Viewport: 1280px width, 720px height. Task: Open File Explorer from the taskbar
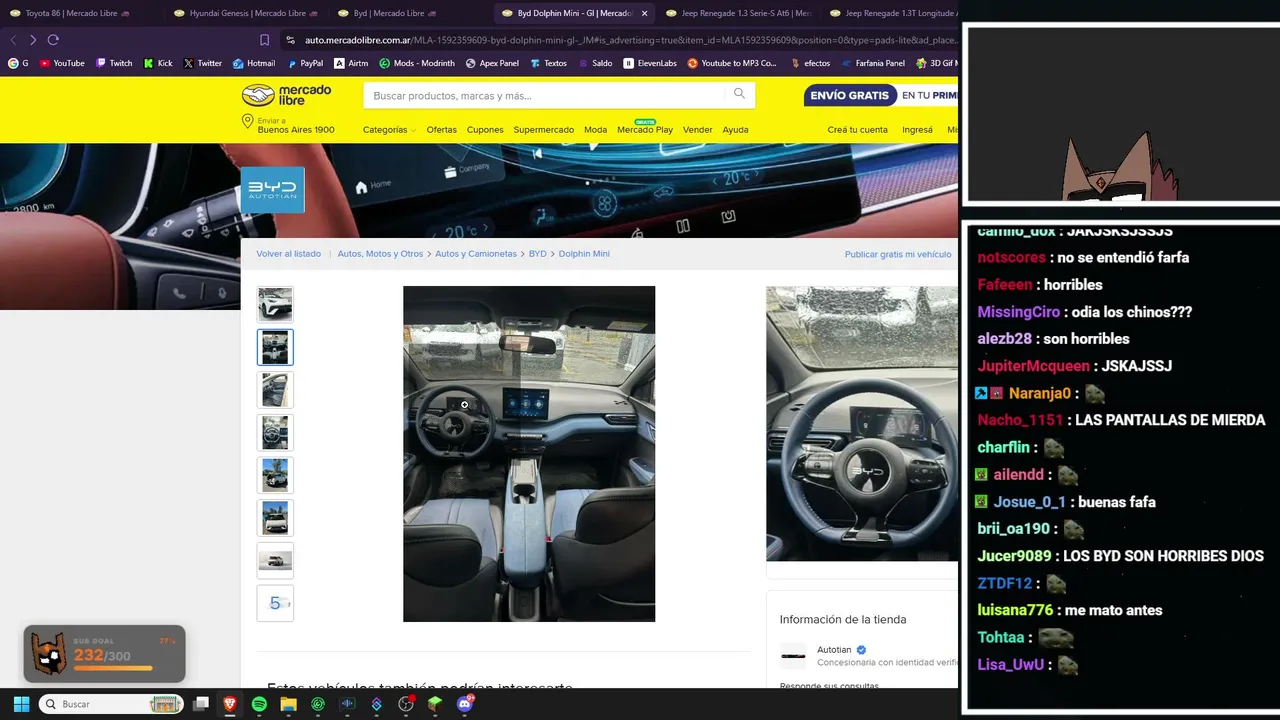tap(288, 704)
